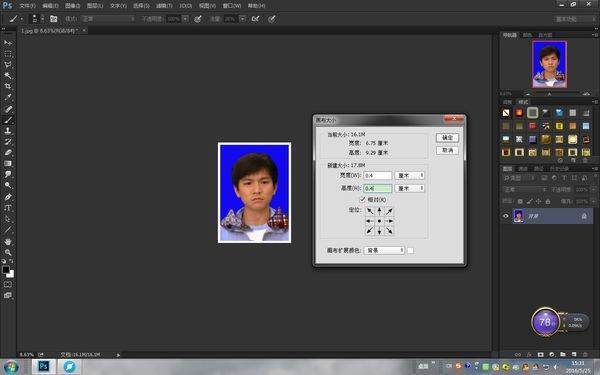
Task: Open the canvas extension color dropdown
Action: (384, 250)
